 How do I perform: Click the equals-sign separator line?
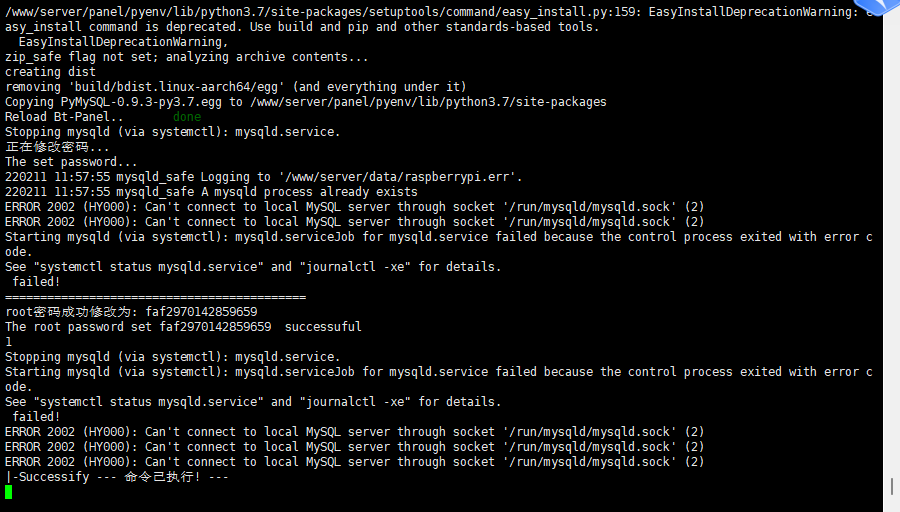pyautogui.click(x=156, y=297)
